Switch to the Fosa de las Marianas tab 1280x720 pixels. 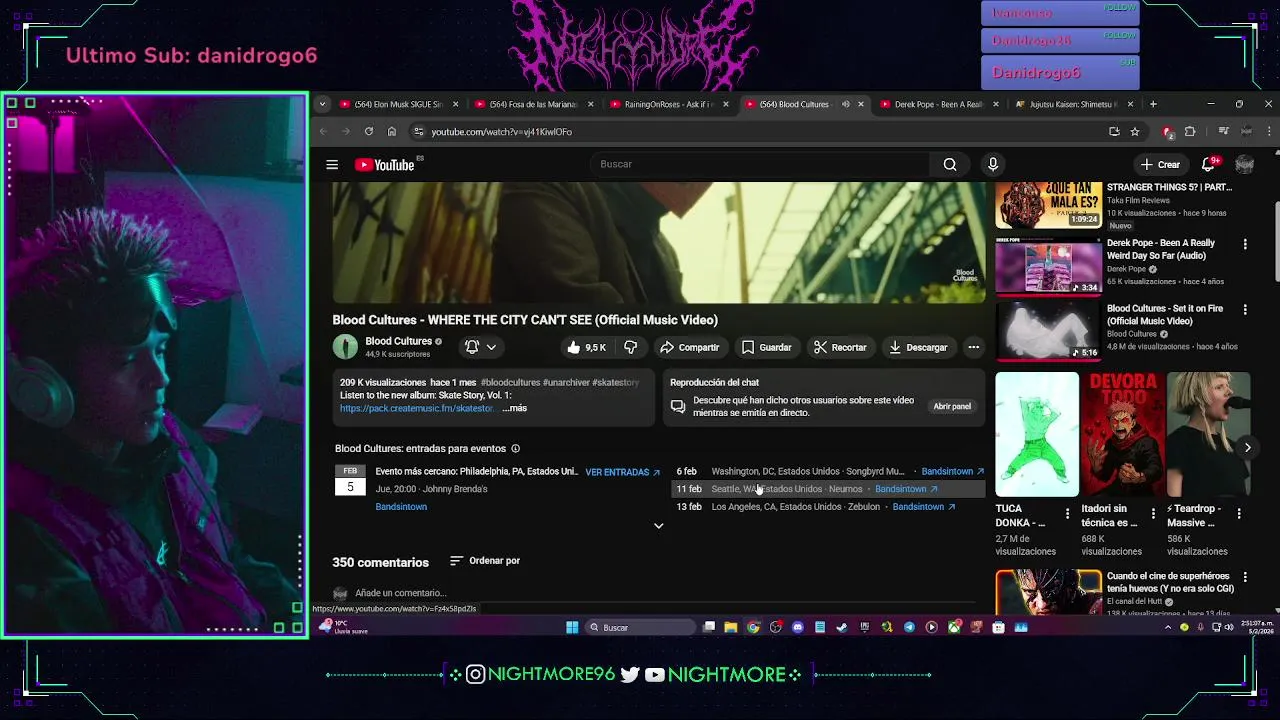pyautogui.click(x=532, y=104)
